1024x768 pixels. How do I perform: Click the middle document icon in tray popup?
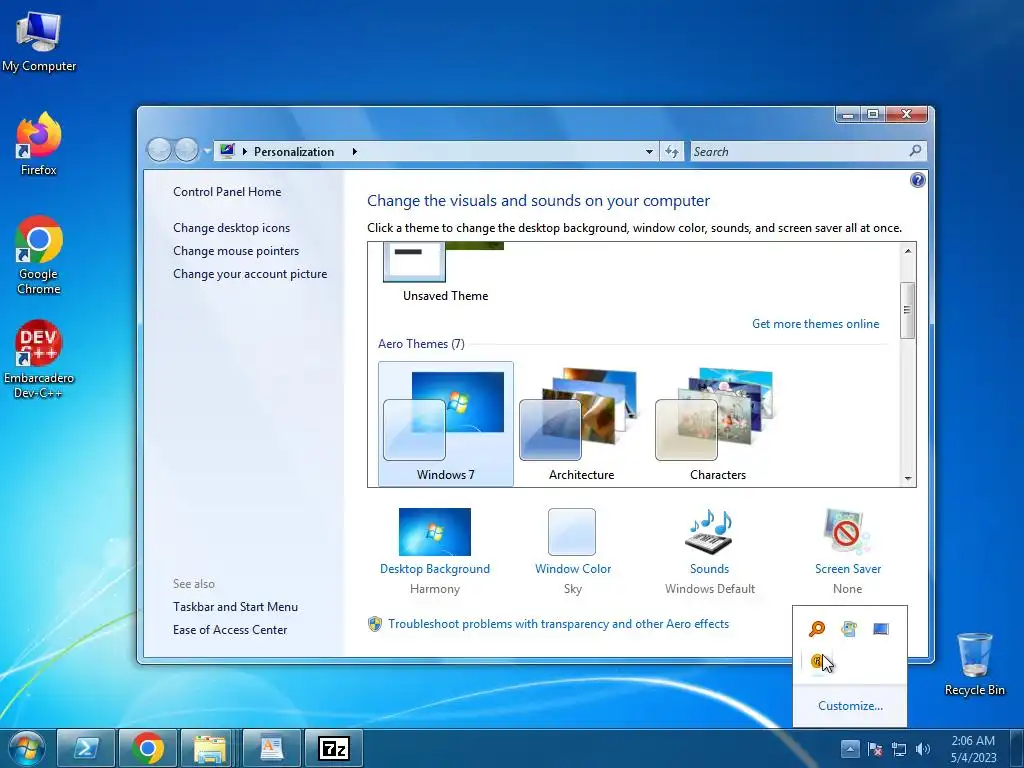[849, 628]
